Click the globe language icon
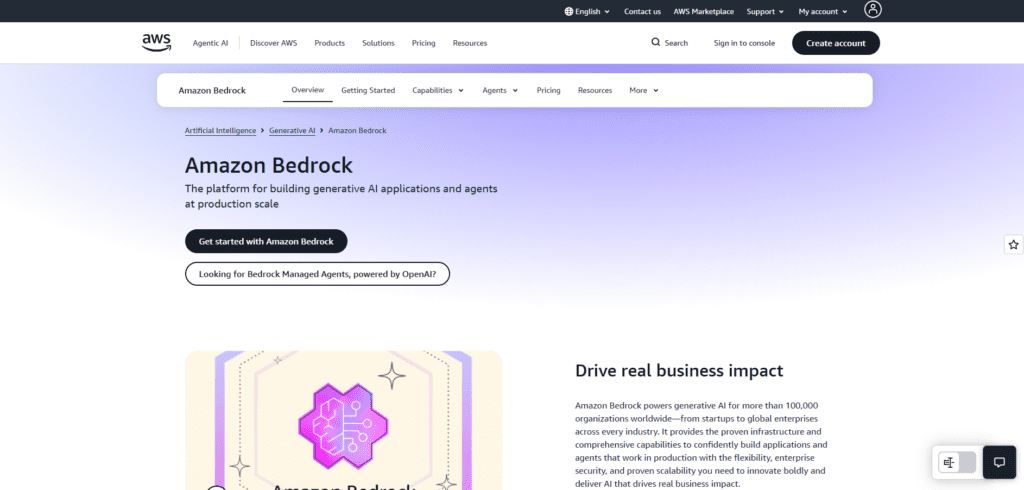1024x490 pixels. click(568, 11)
